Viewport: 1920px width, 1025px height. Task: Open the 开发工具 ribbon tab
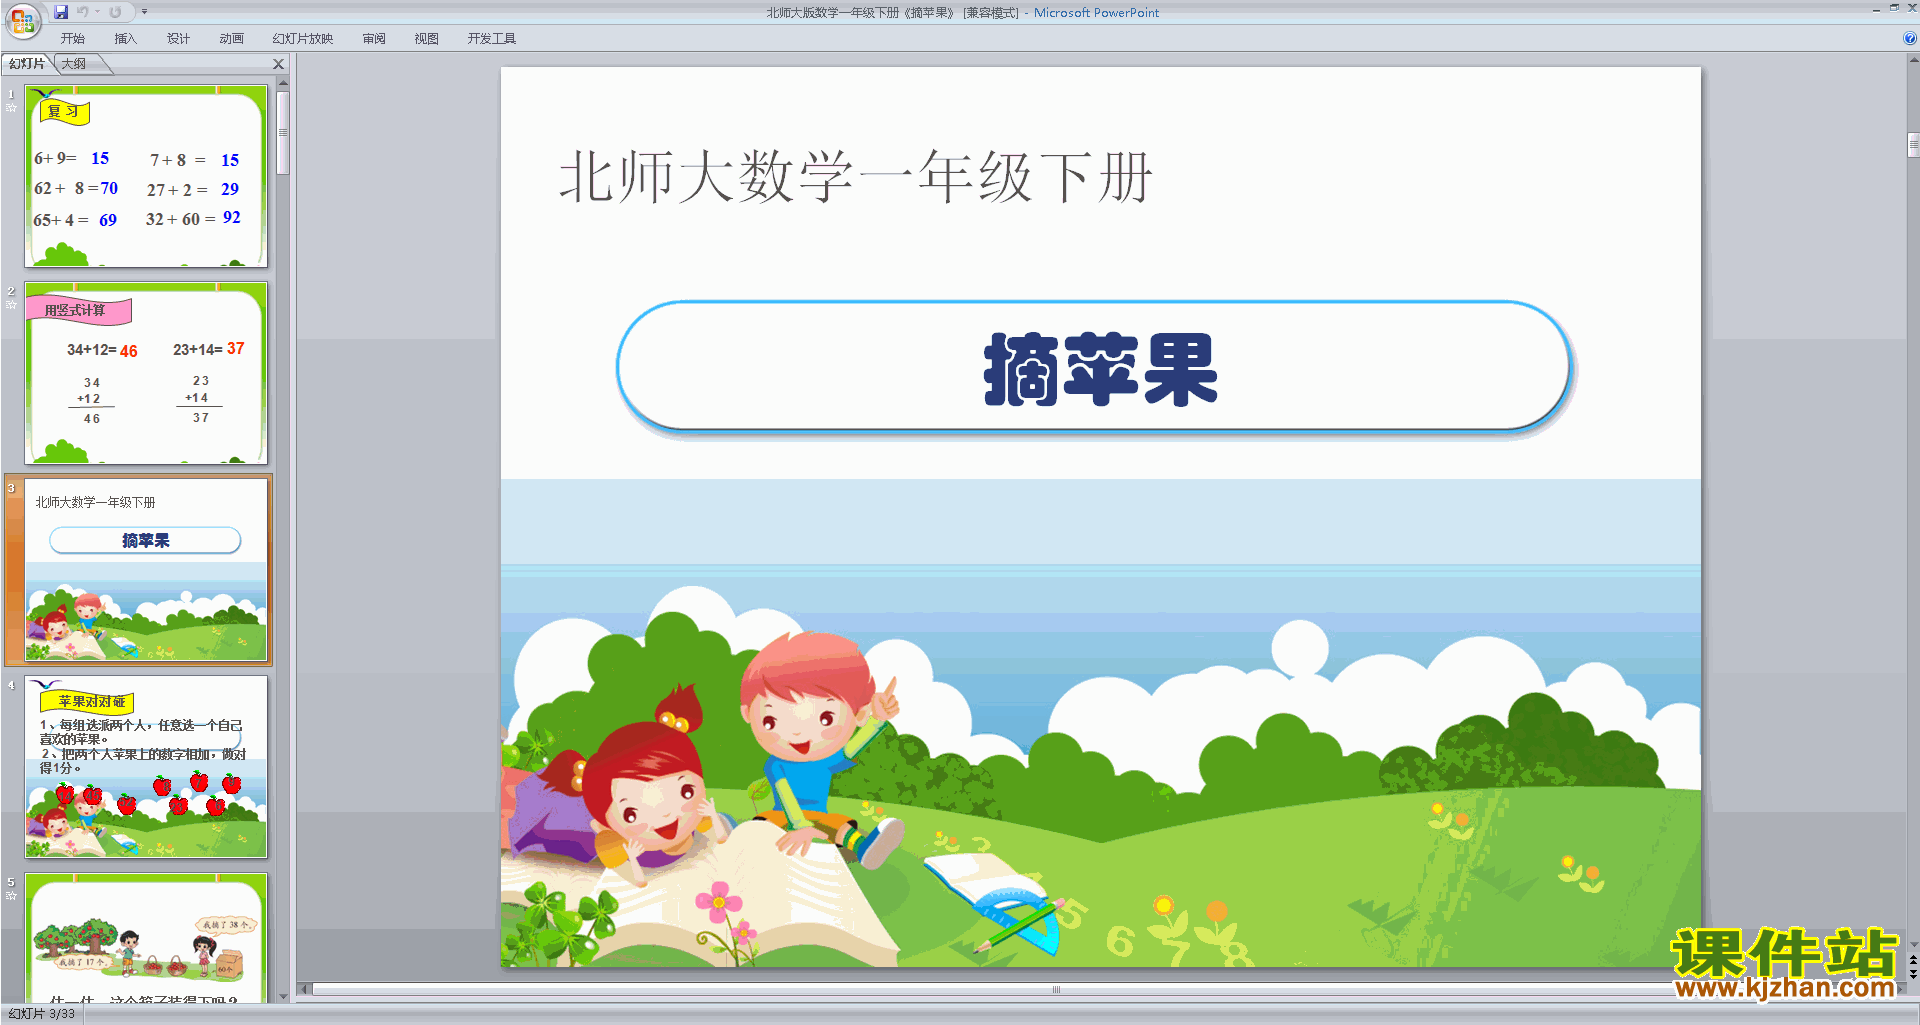point(492,39)
